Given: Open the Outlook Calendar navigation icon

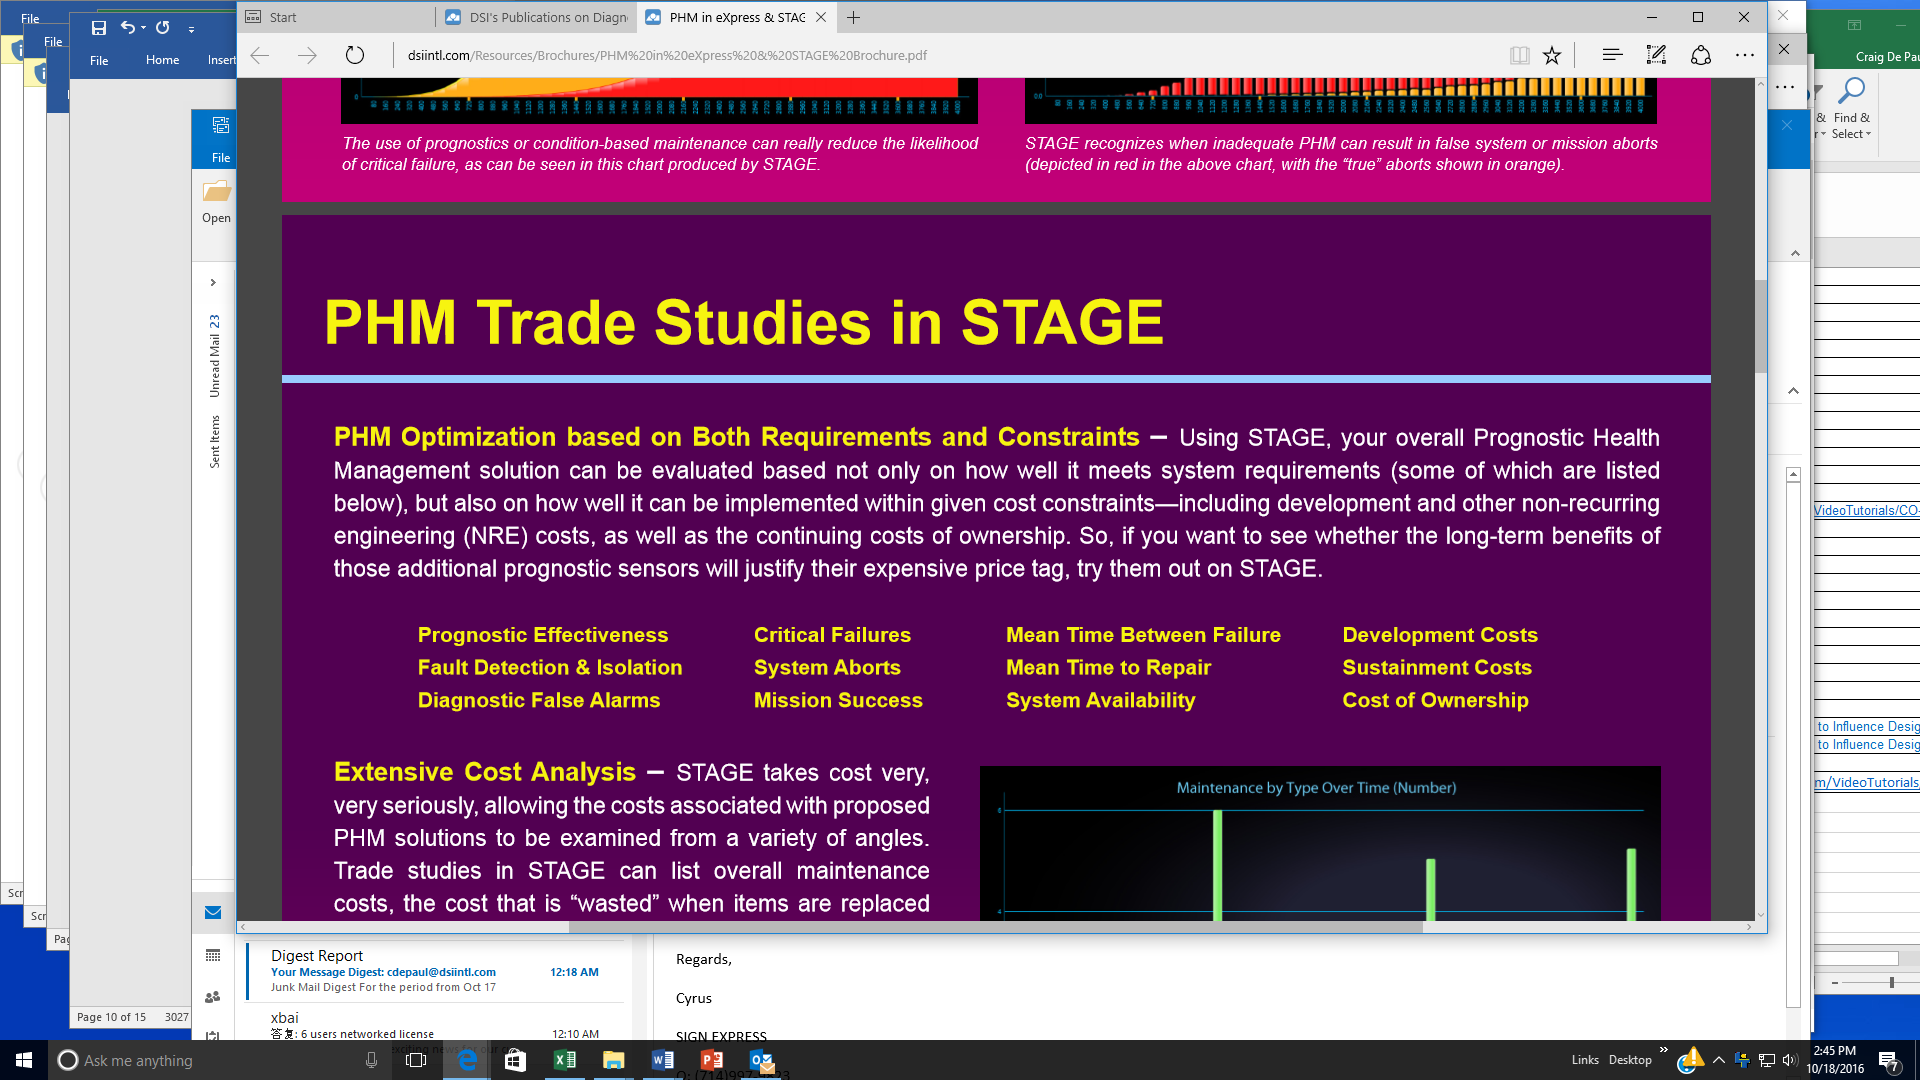Looking at the screenshot, I should pyautogui.click(x=213, y=955).
